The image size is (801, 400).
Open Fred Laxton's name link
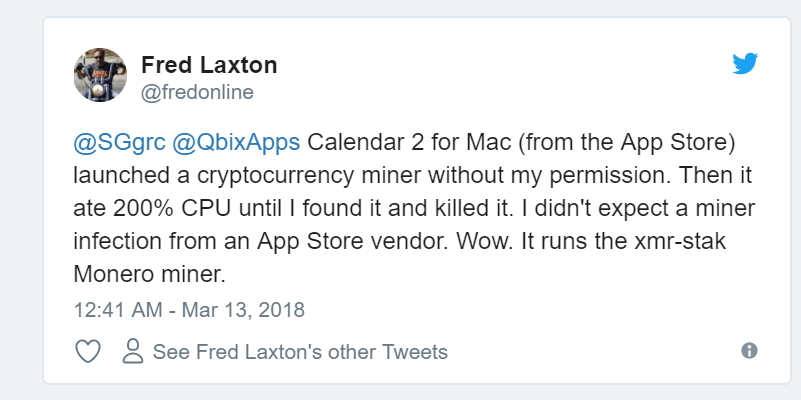tap(209, 66)
